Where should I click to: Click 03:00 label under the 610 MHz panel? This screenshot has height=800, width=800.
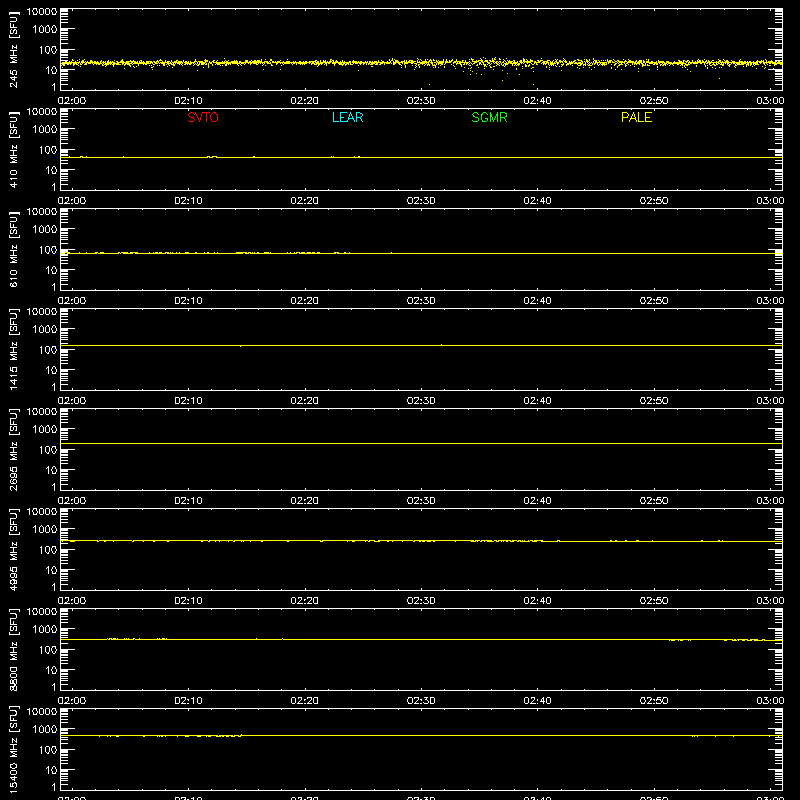(x=770, y=301)
